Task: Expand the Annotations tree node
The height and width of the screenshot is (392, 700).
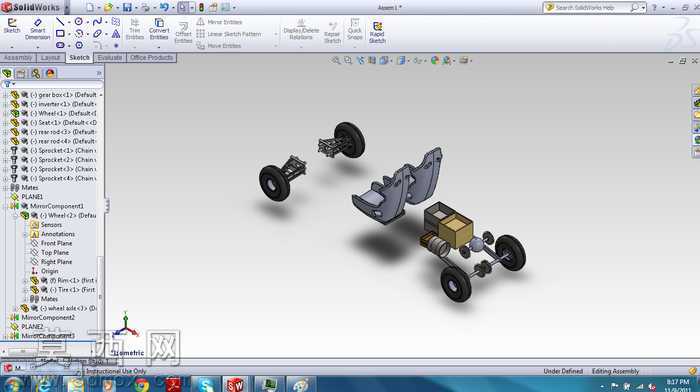Action: (25, 234)
